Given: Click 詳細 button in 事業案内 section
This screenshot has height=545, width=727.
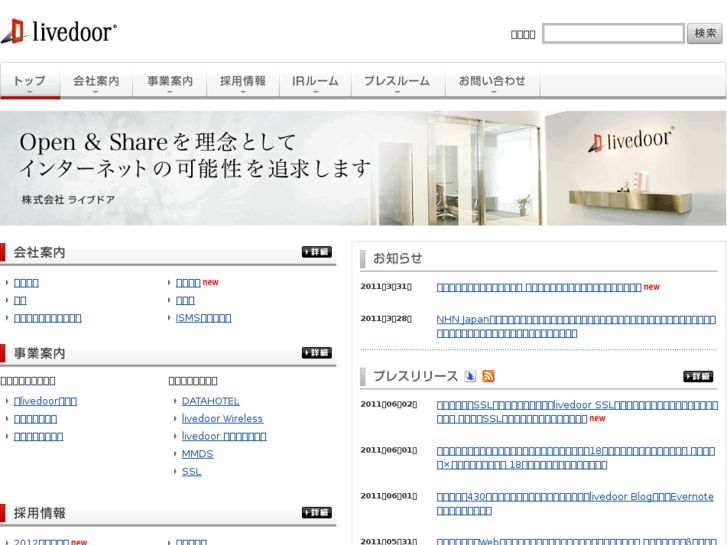Looking at the screenshot, I should click(317, 353).
